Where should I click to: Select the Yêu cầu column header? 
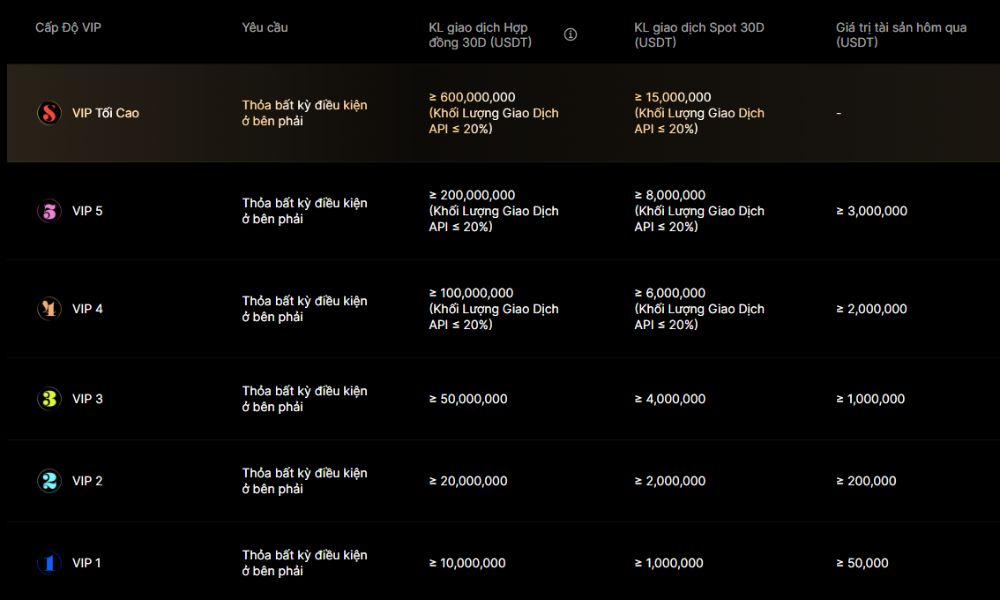265,28
